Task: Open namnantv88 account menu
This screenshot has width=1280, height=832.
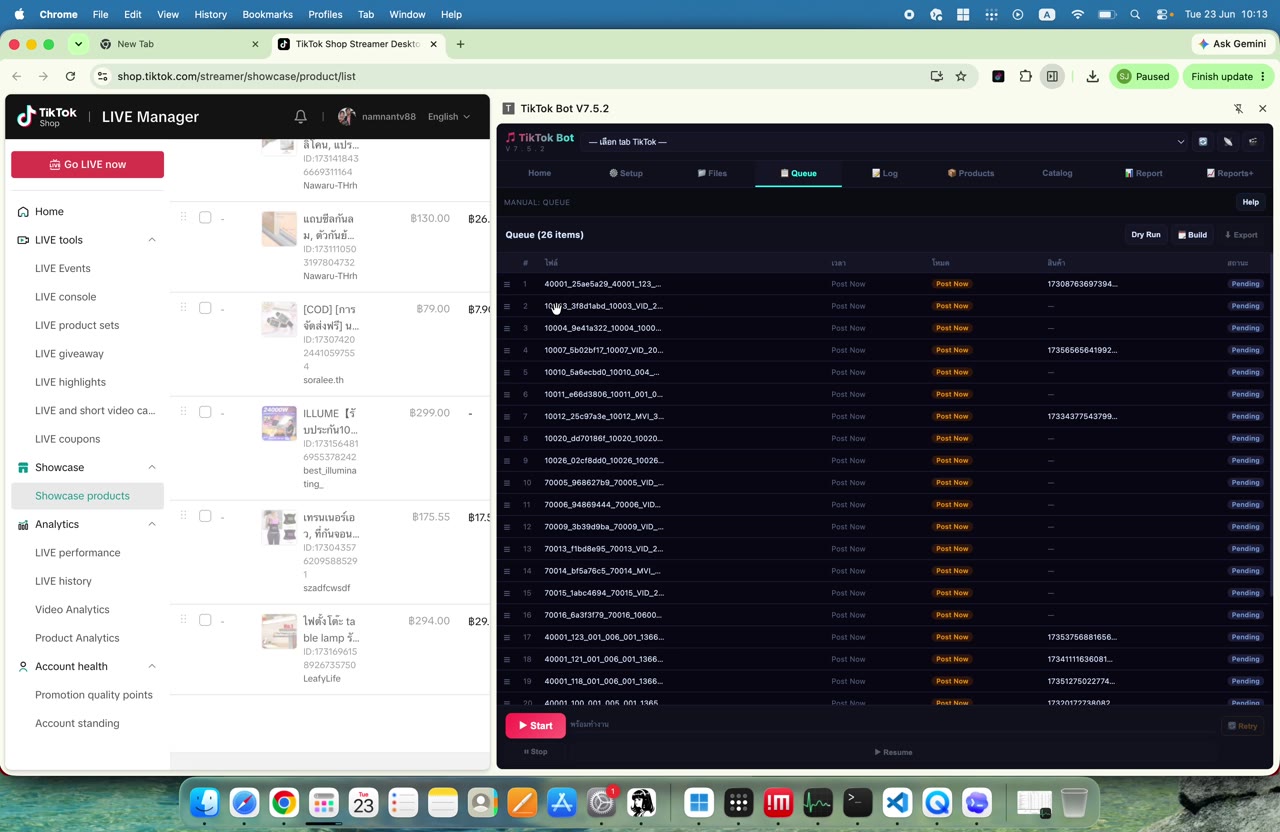Action: coord(377,117)
